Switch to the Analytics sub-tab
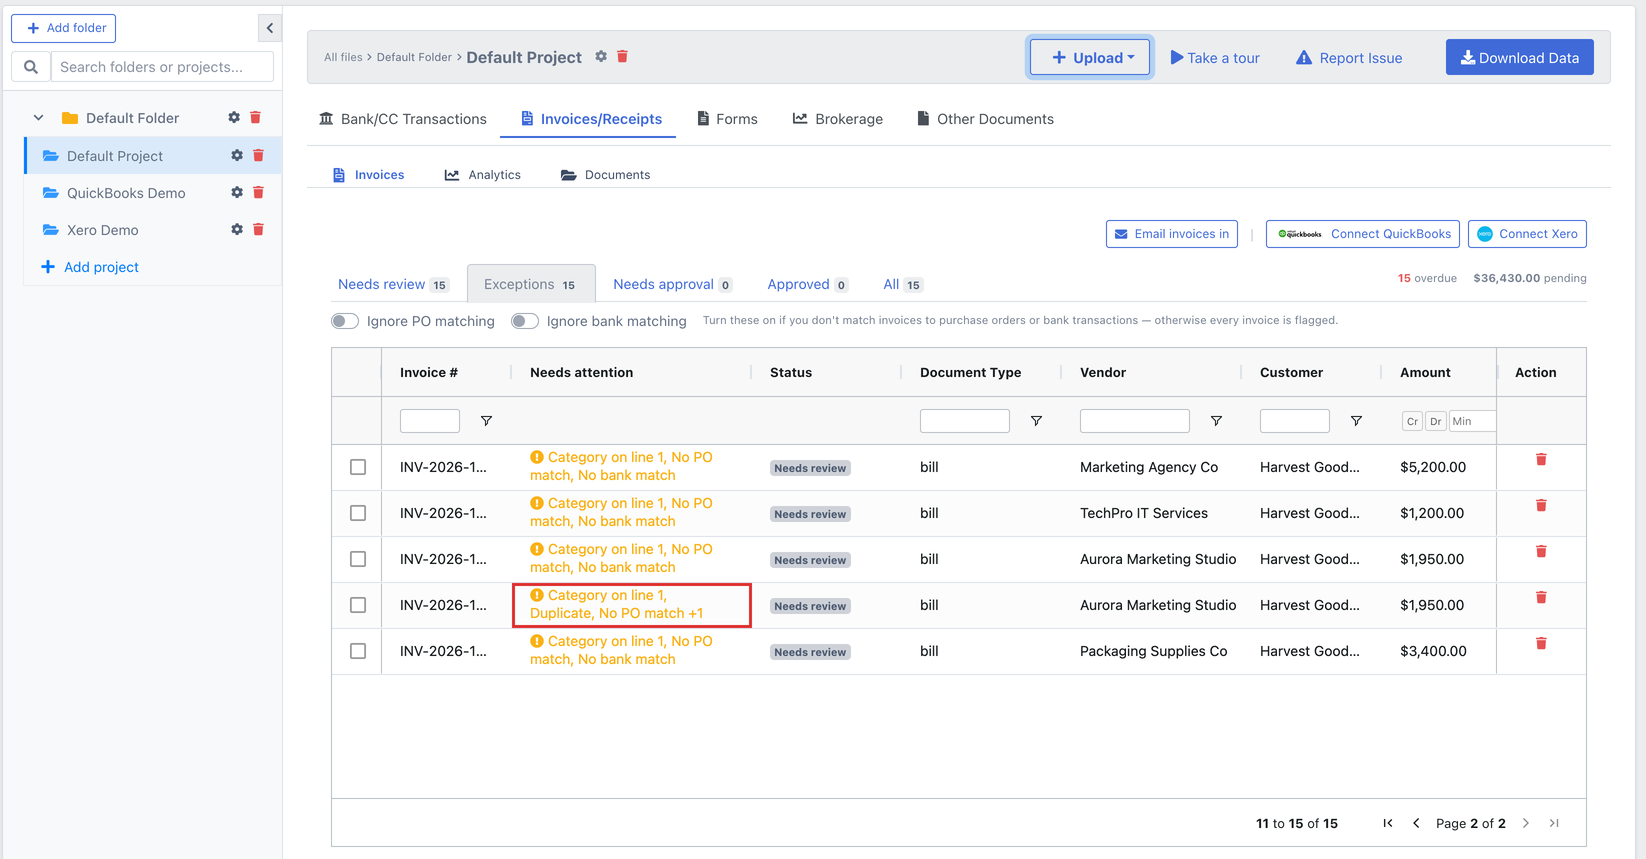The width and height of the screenshot is (1646, 859). click(x=483, y=175)
